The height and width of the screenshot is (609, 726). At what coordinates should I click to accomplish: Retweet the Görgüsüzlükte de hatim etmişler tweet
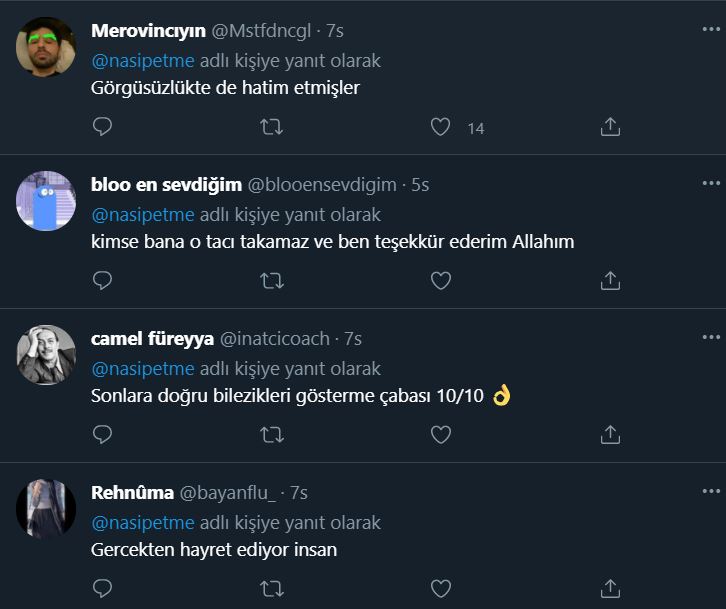271,127
